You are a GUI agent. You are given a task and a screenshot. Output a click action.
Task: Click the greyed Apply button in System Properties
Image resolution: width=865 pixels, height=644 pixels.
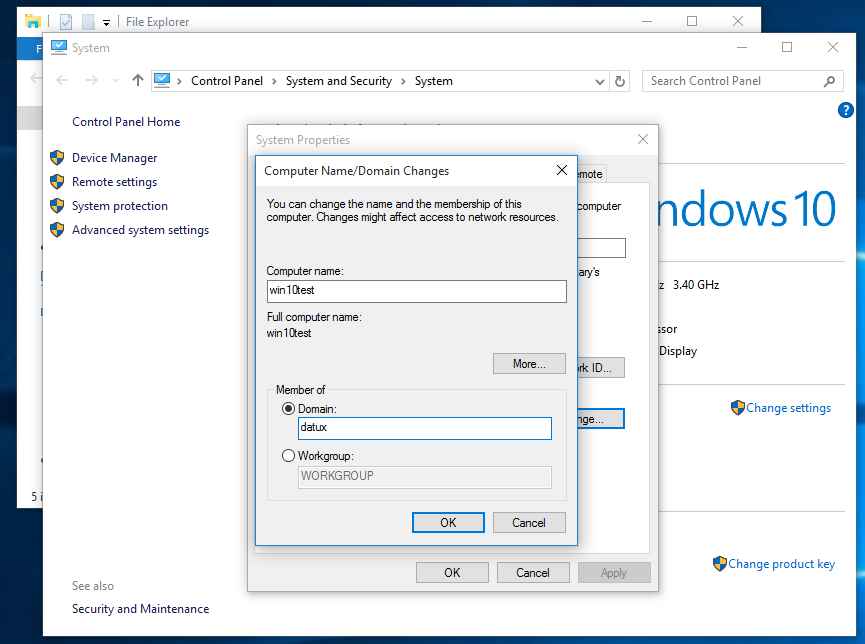(x=614, y=573)
